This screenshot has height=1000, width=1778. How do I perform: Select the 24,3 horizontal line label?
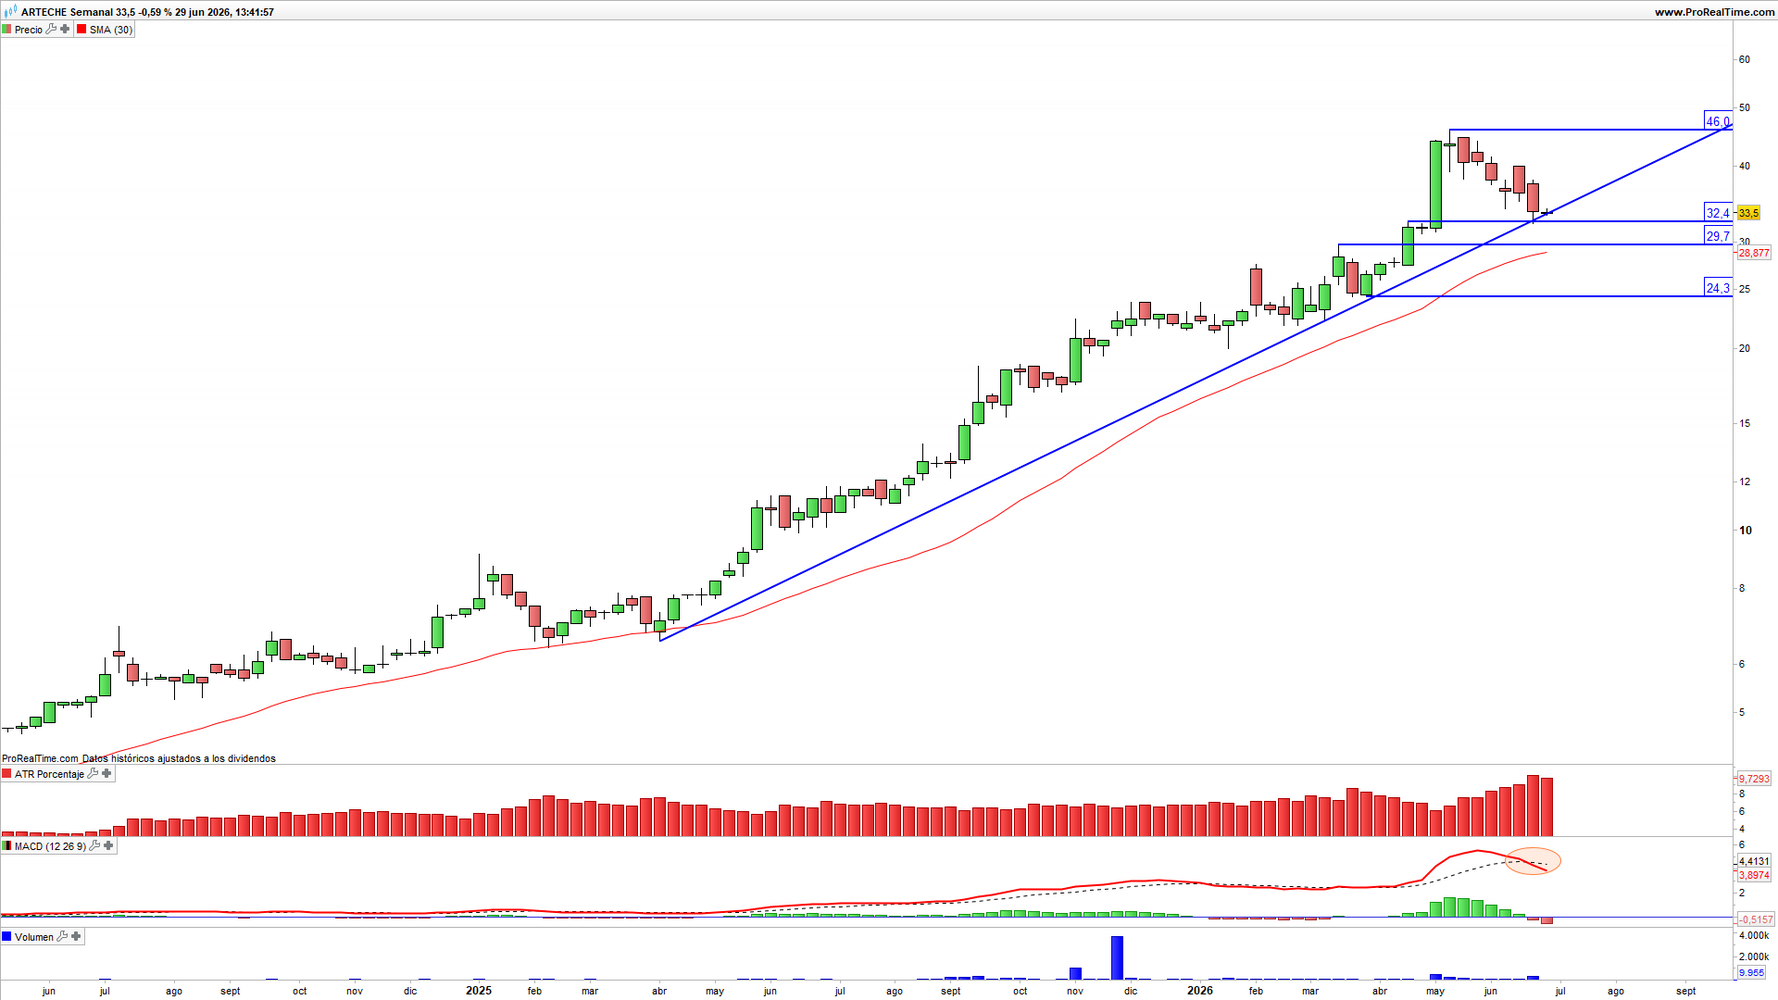point(1718,288)
